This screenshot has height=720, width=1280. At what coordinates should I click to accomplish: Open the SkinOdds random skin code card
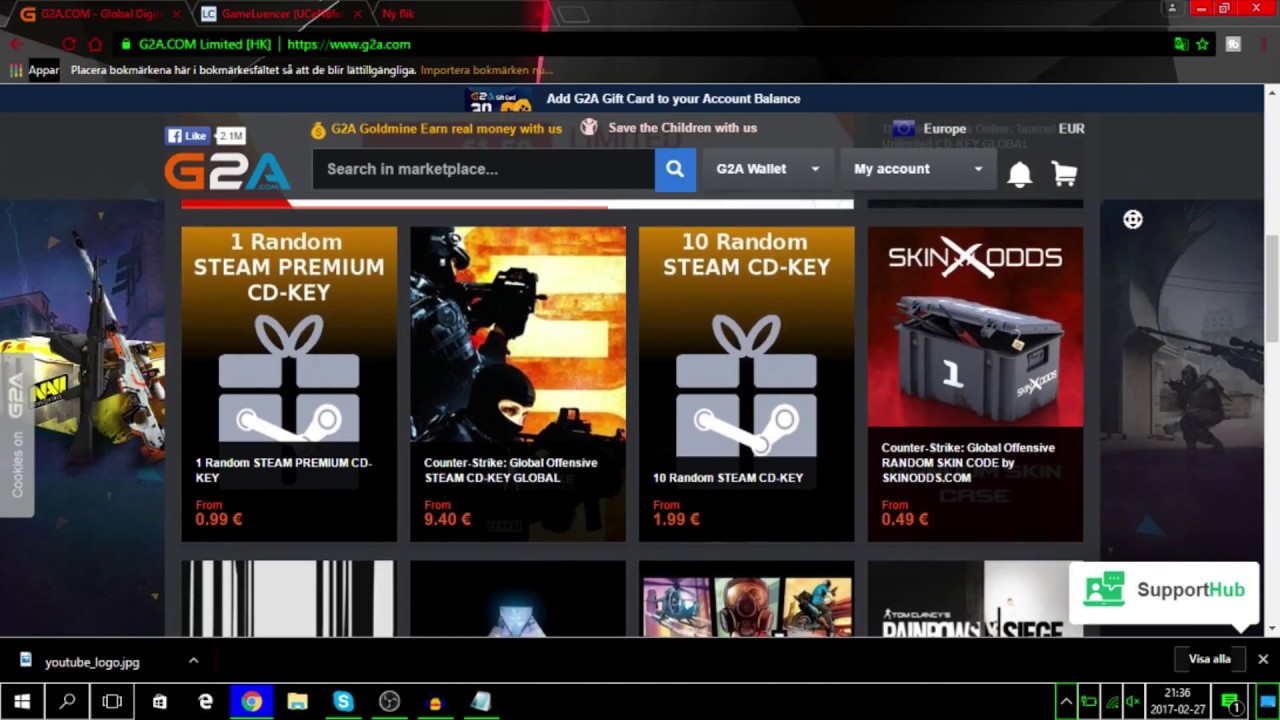tap(975, 384)
